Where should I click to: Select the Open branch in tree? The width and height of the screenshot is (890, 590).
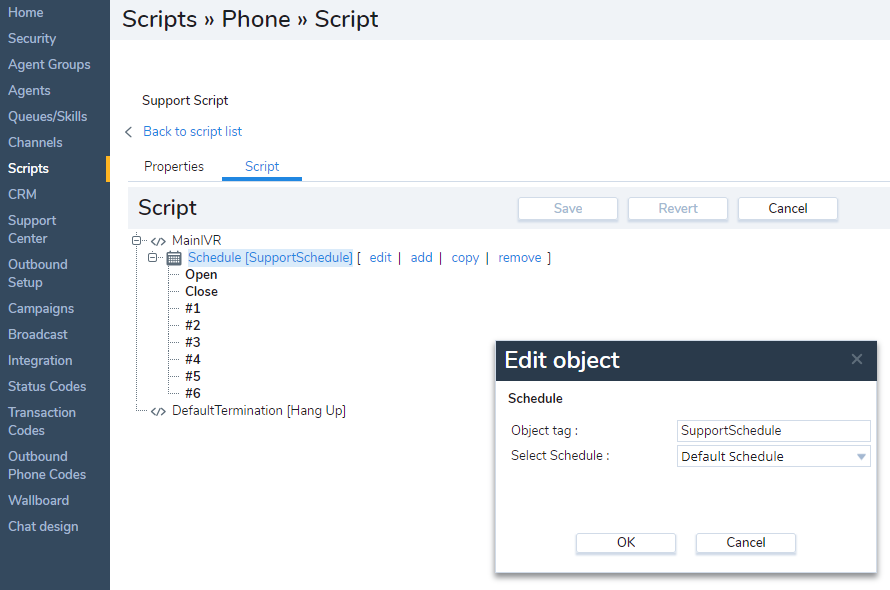(x=201, y=275)
